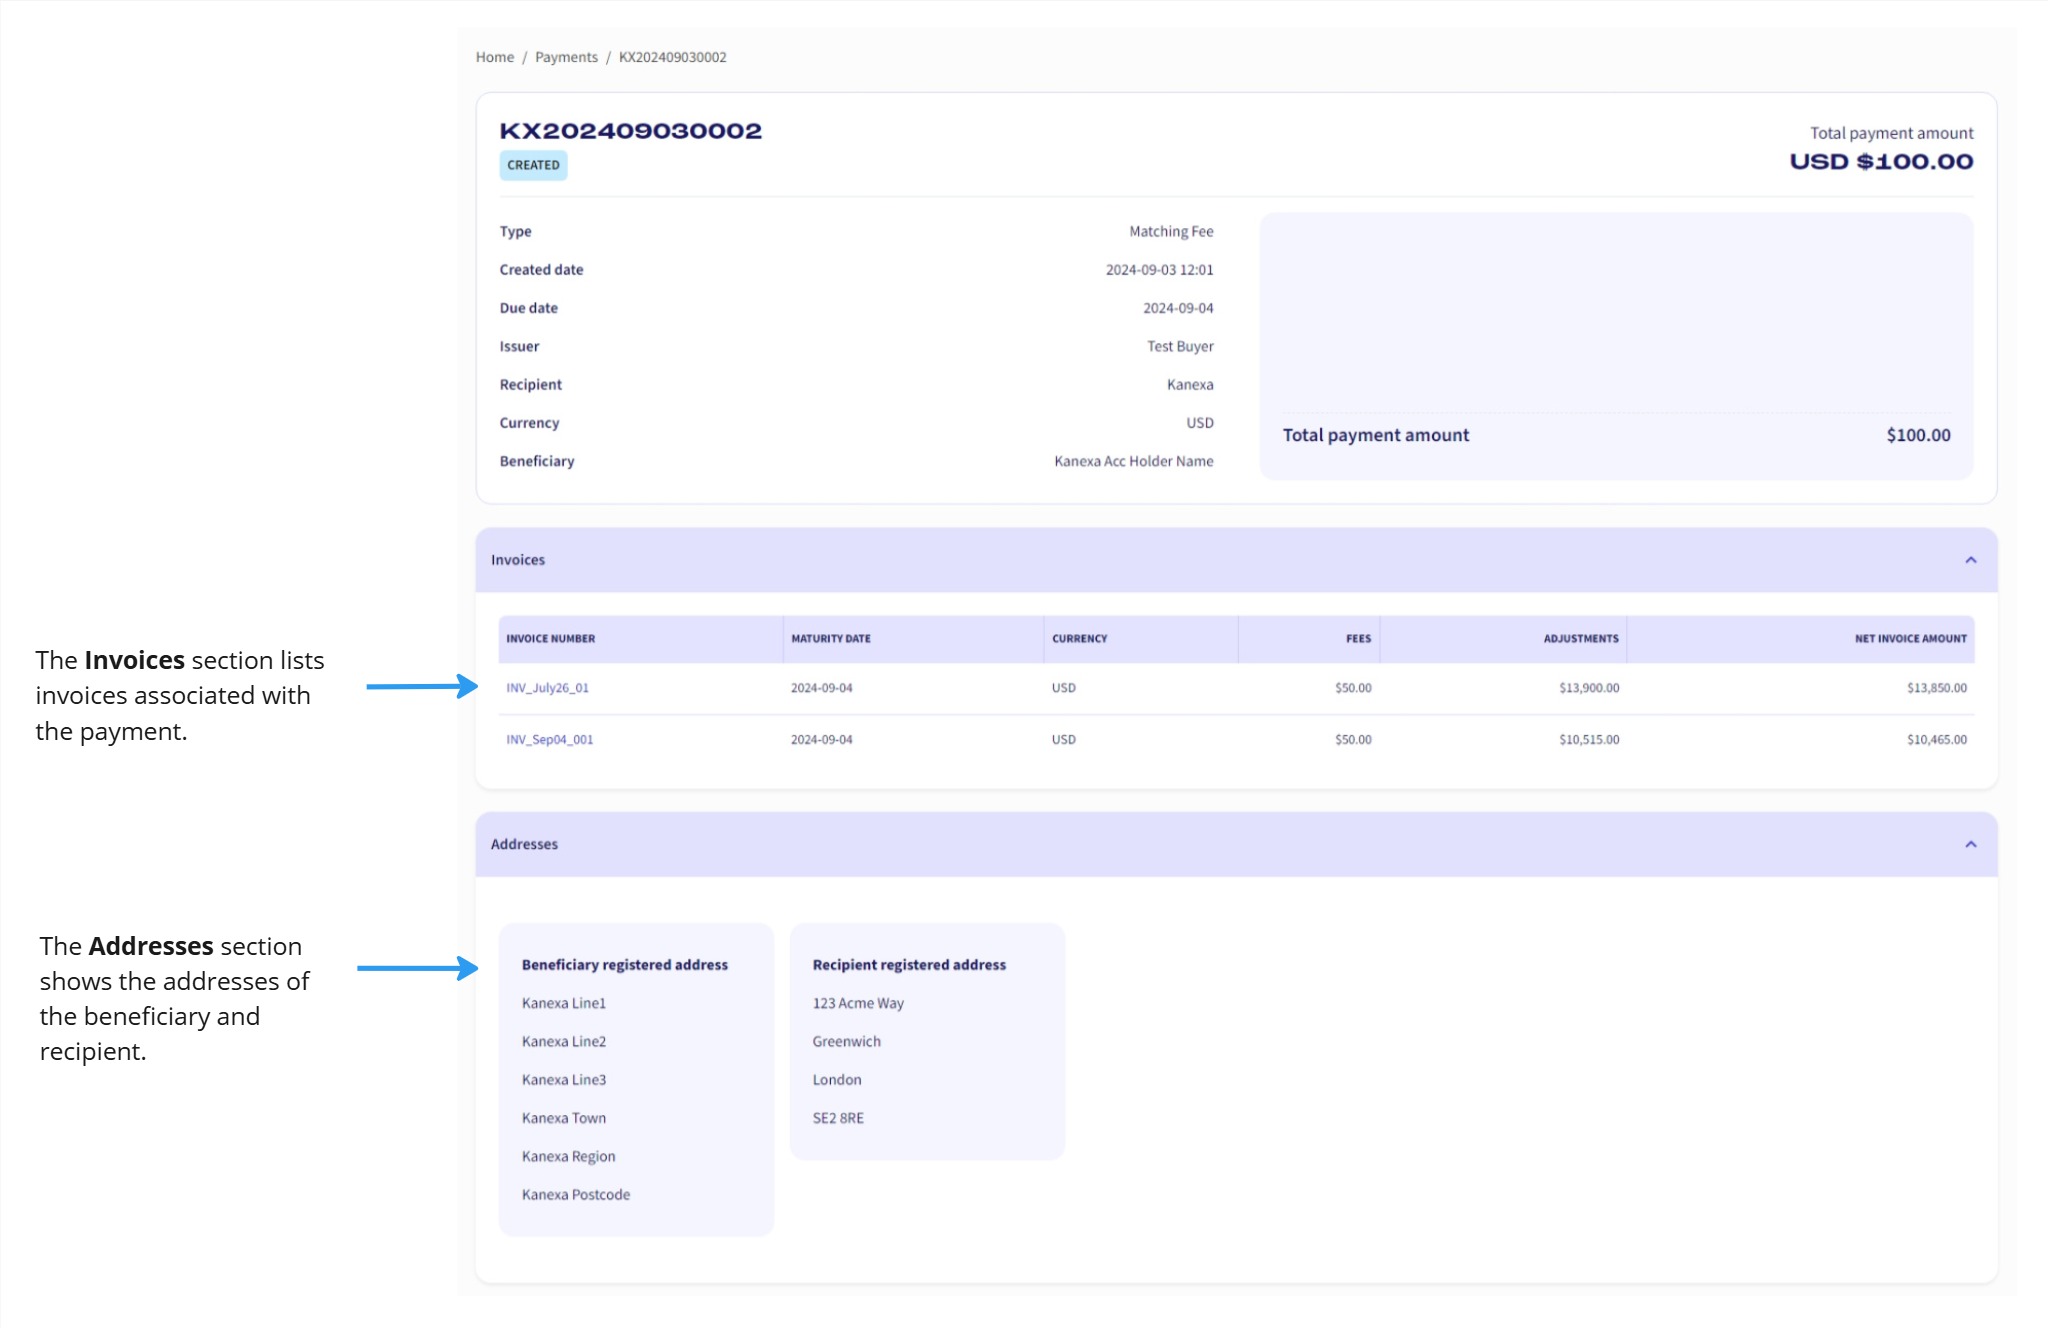Collapse the Addresses section chevron

tap(1970, 844)
